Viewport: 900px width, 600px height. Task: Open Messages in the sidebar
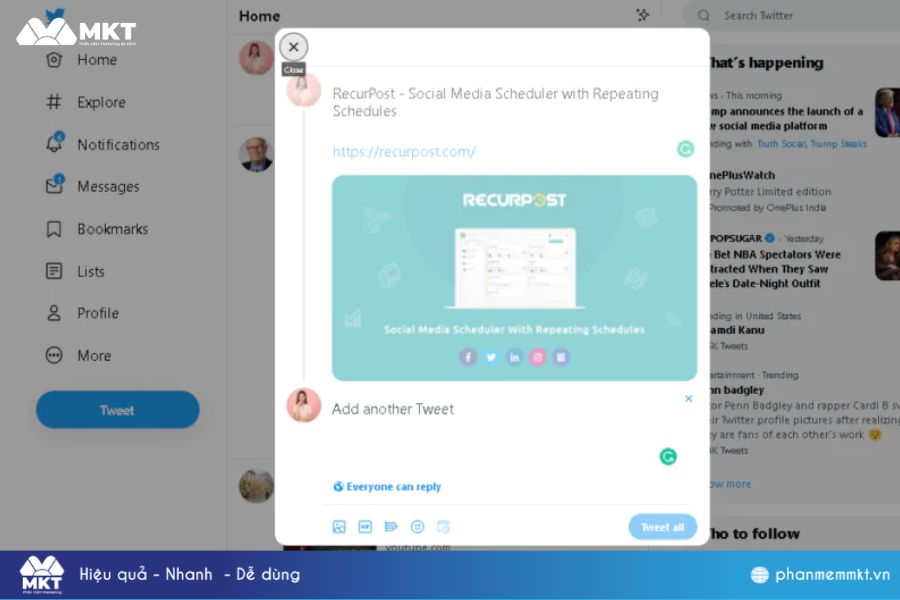pos(92,186)
